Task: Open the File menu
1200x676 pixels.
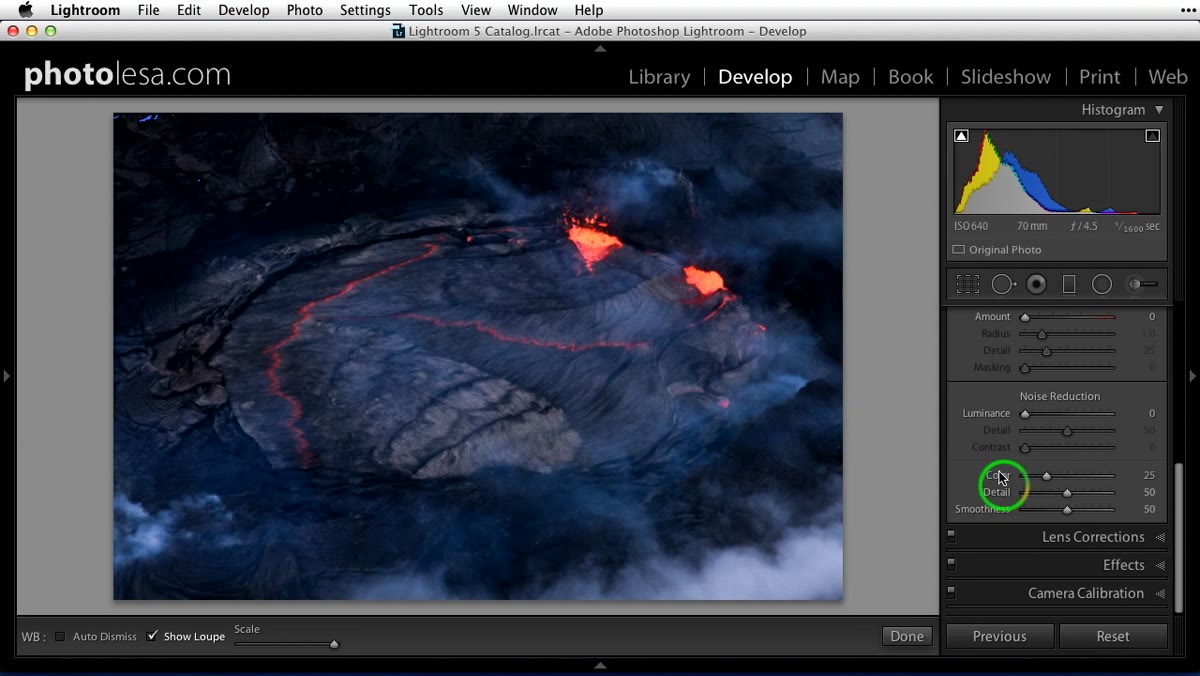Action: [x=149, y=10]
